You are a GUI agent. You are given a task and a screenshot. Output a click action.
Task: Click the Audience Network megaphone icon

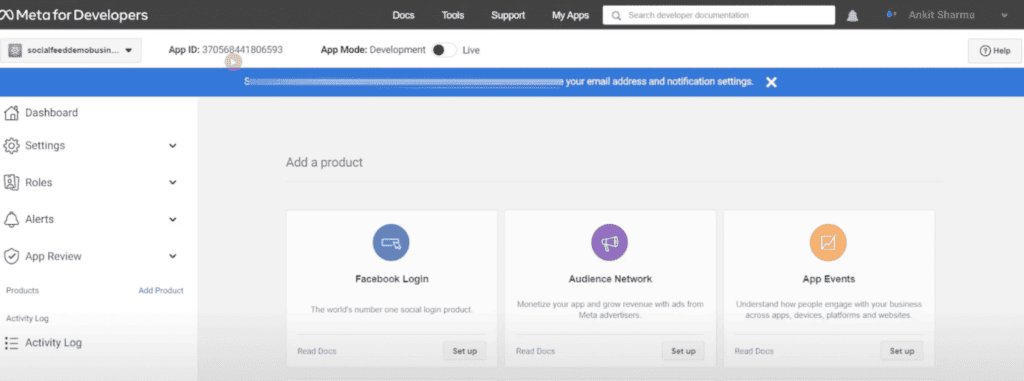click(x=609, y=242)
